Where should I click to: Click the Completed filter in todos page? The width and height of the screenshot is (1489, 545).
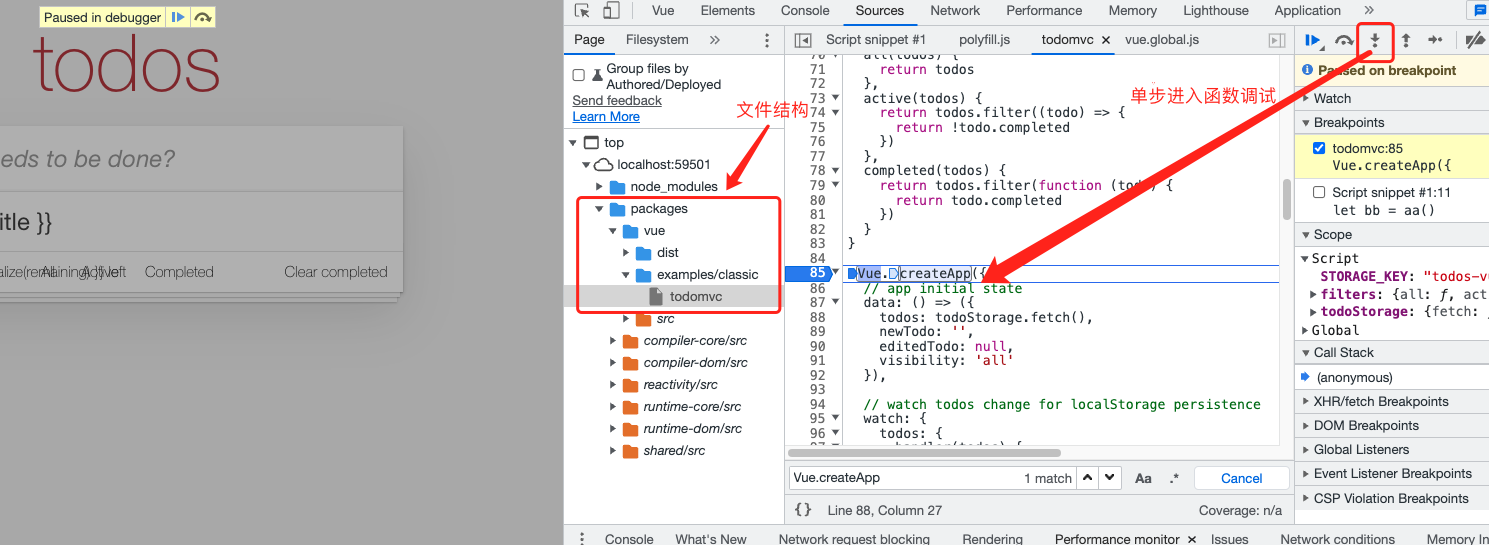179,272
